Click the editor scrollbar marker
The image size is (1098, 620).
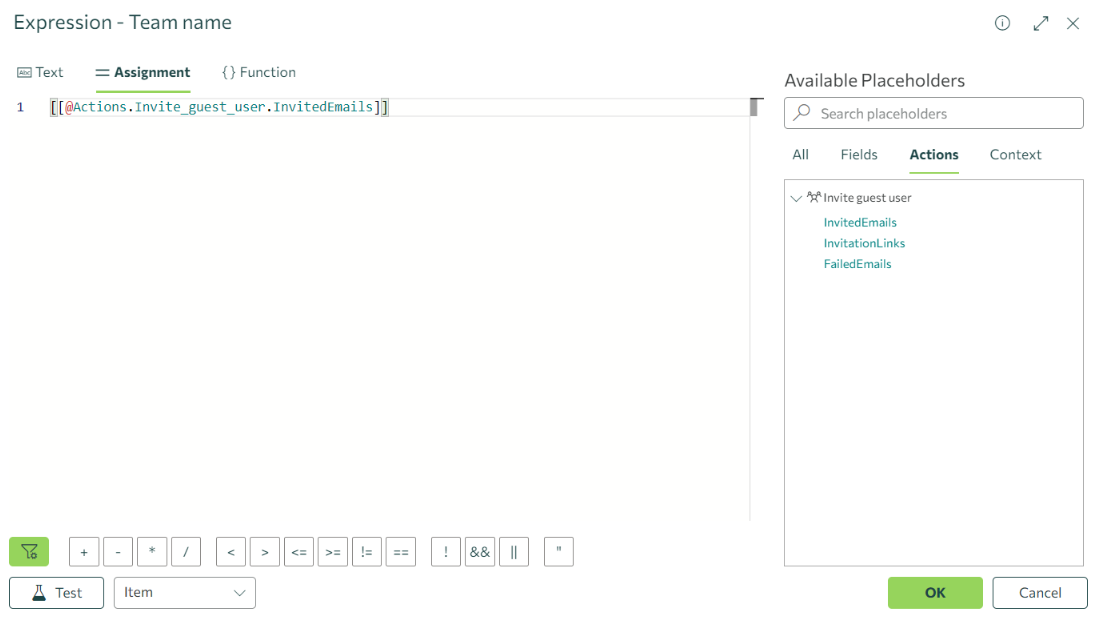(x=755, y=107)
